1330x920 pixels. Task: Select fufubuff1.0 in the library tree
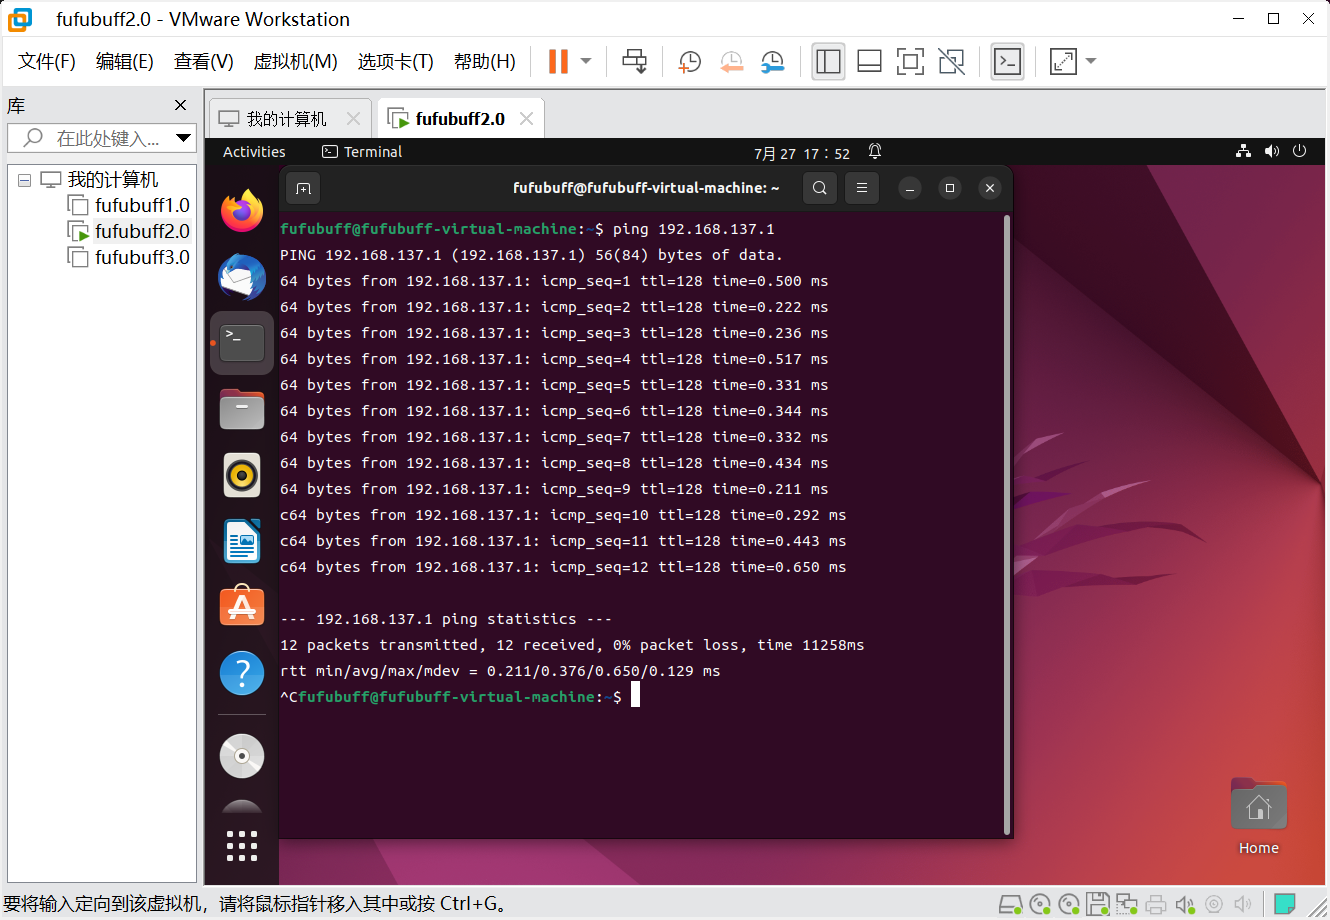[142, 205]
